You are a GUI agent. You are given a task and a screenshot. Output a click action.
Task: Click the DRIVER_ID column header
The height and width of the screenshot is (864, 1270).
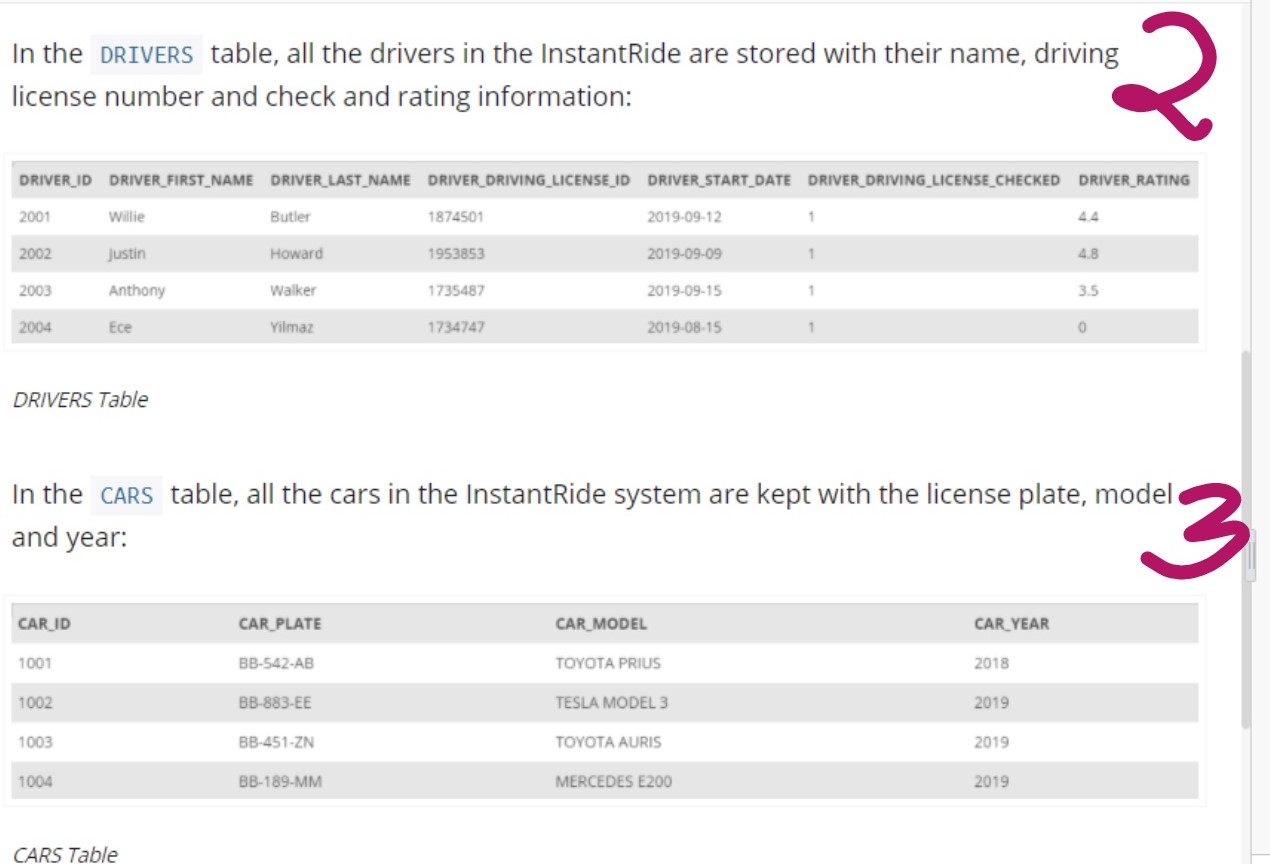[x=55, y=181]
